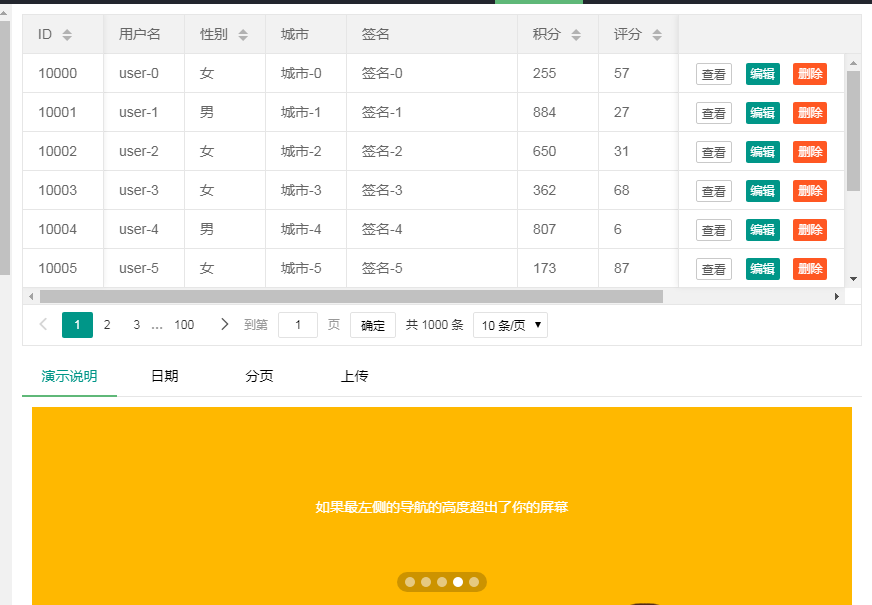Click the table vertical scrollbar up arrow
Image resolution: width=872 pixels, height=605 pixels.
pos(853,63)
